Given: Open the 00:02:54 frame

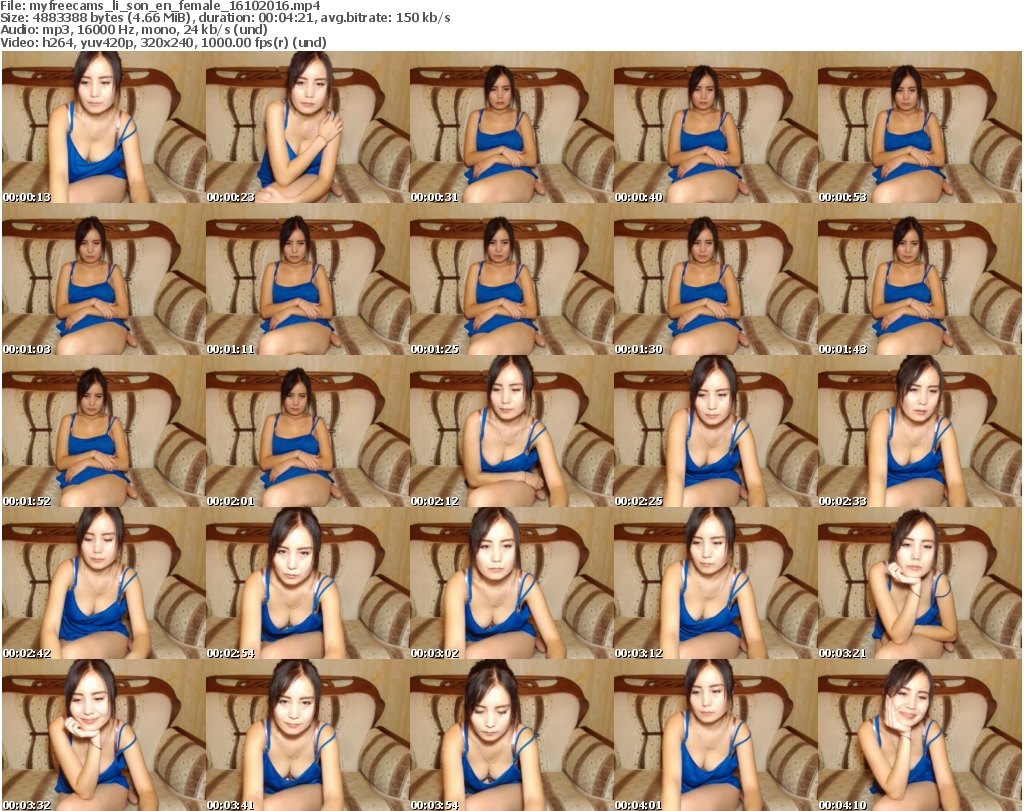Looking at the screenshot, I should point(308,583).
